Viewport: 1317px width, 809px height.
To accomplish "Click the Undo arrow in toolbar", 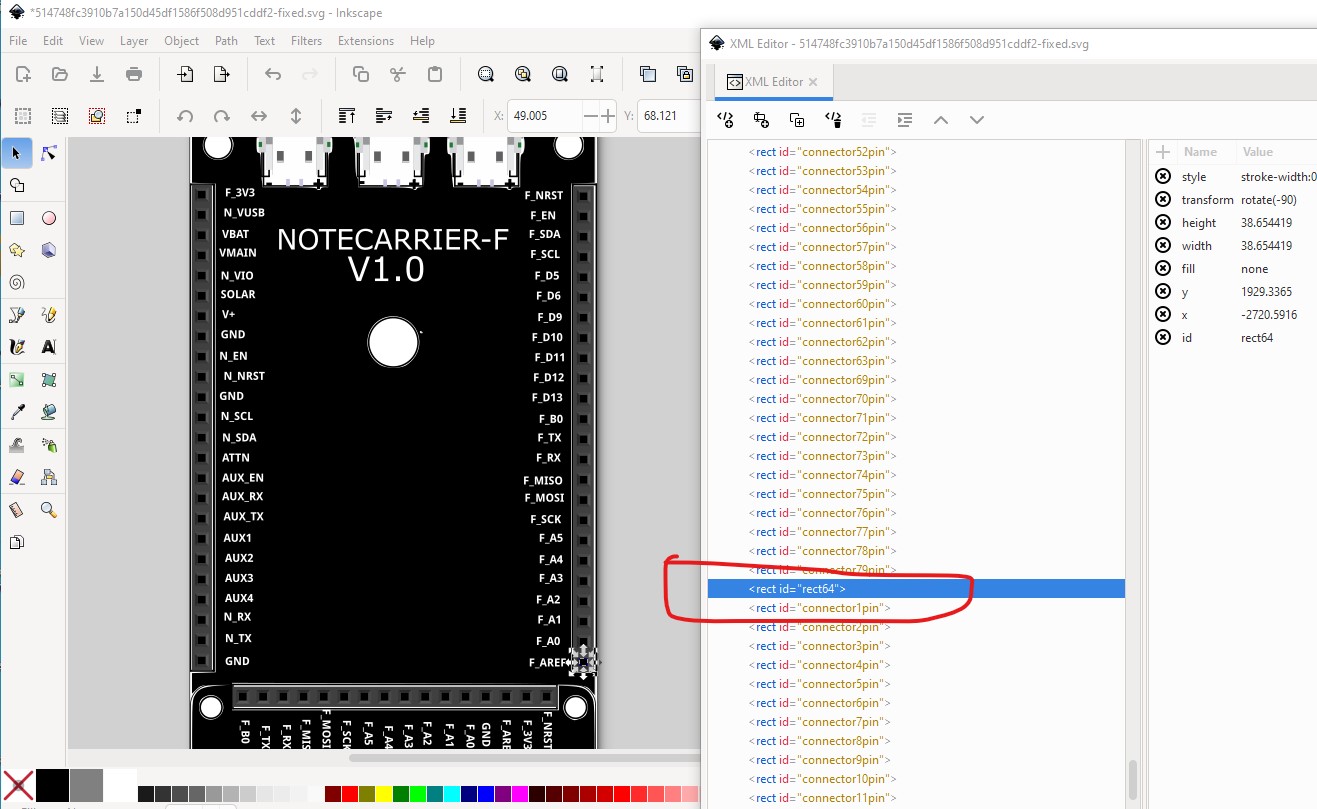I will point(273,74).
